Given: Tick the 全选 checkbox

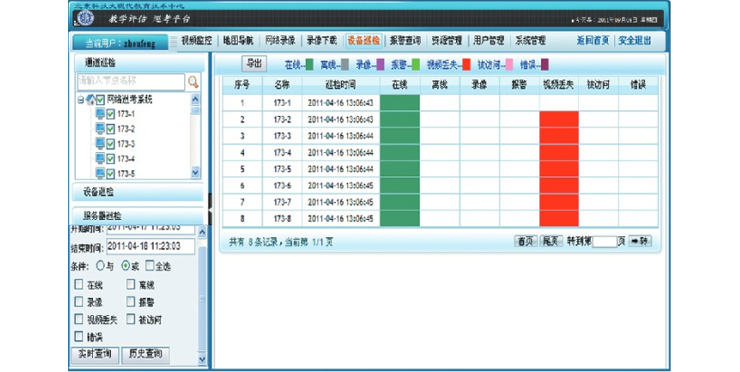Looking at the screenshot, I should tap(150, 266).
